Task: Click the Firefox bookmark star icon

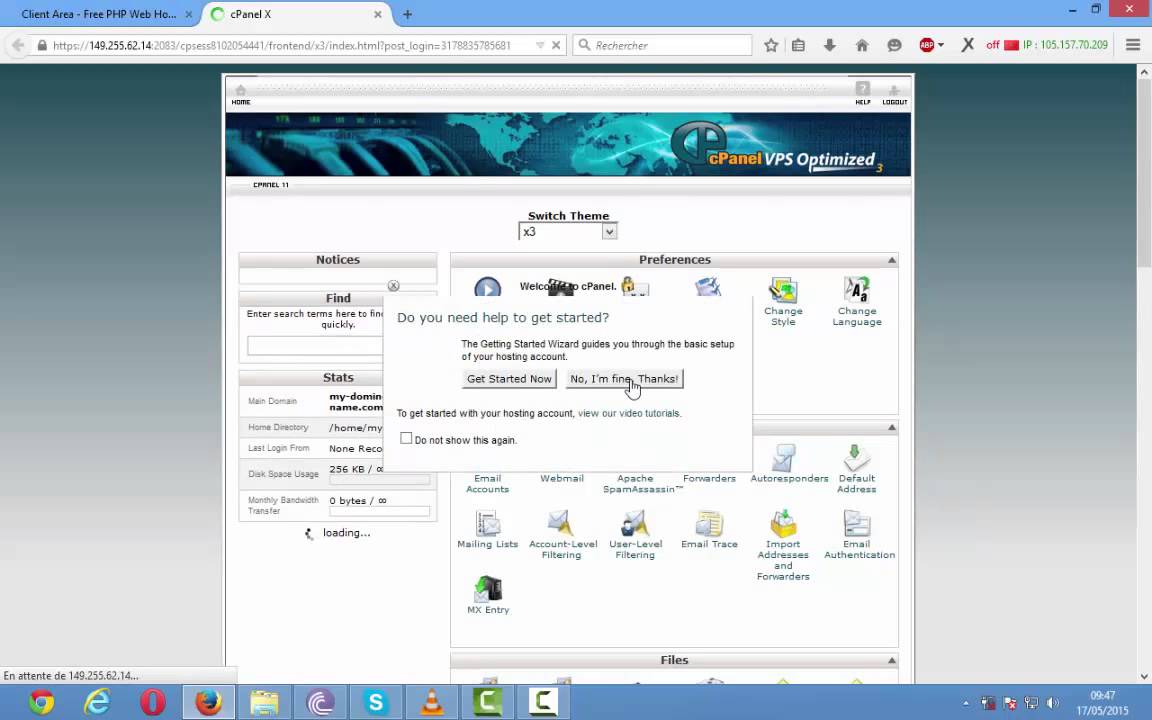Action: point(771,46)
